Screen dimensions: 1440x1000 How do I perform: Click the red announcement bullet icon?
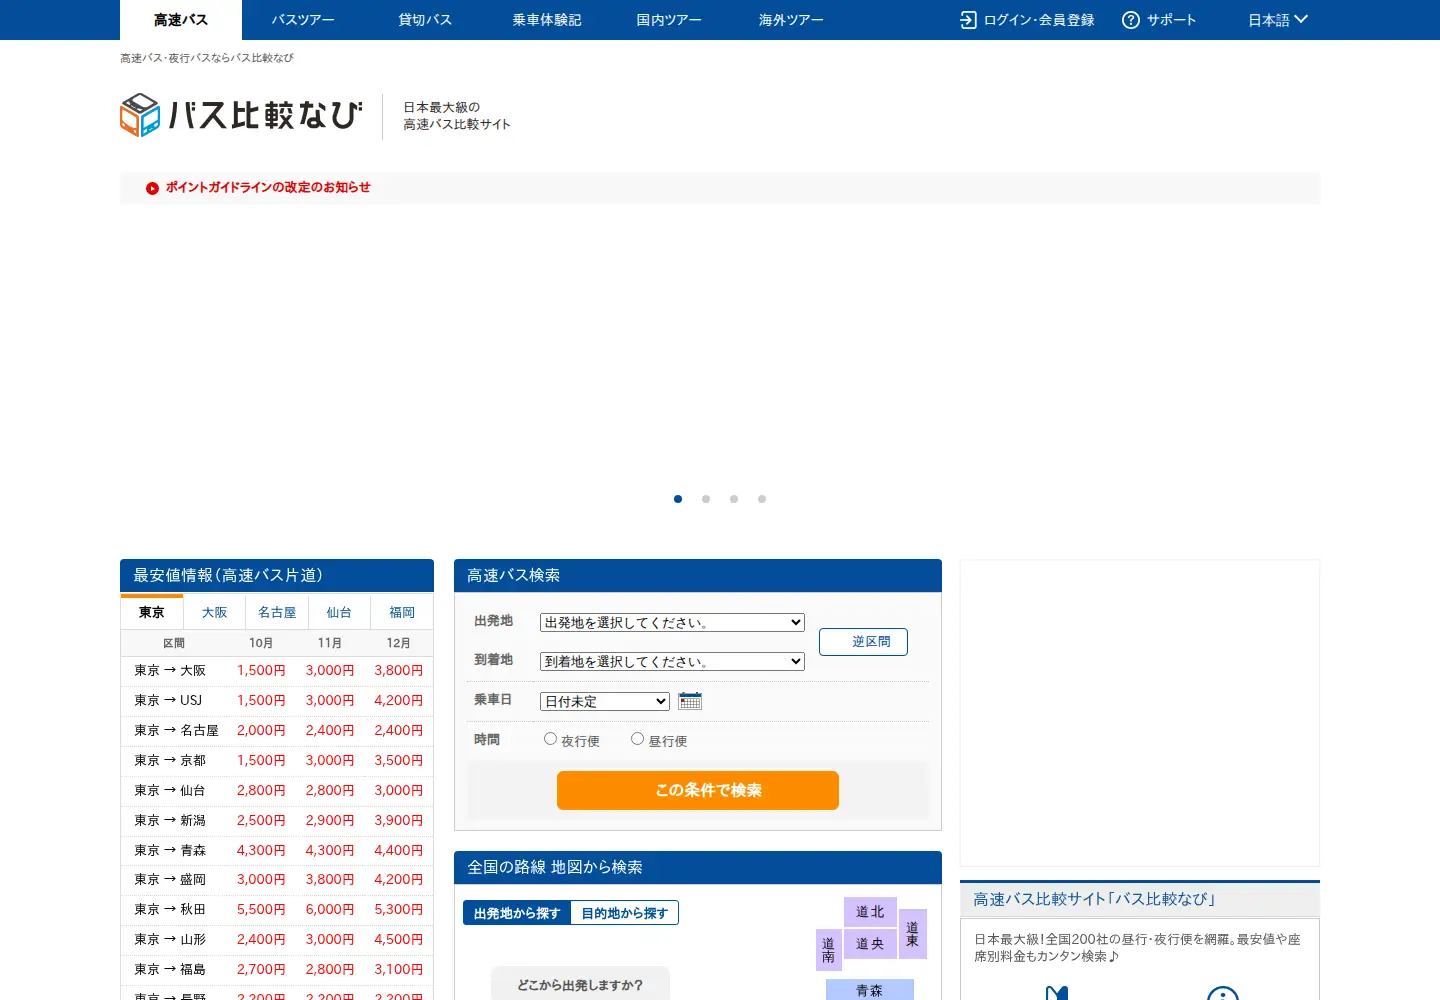coord(152,188)
